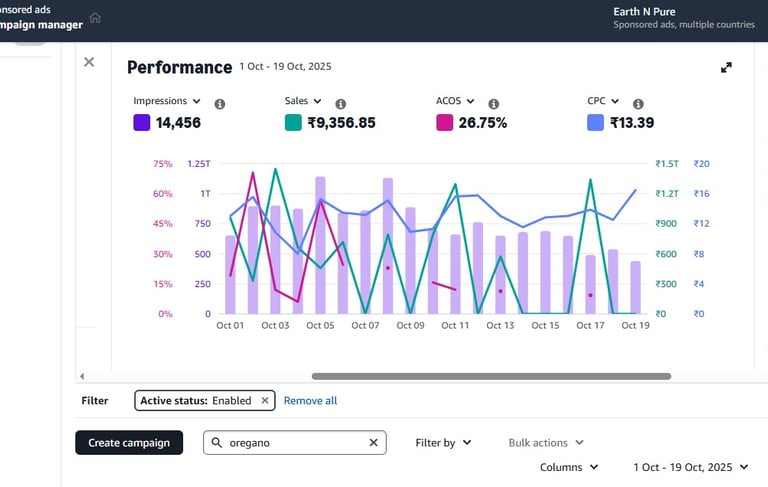
Task: Click the purple Impressions color swatch
Action: (142, 122)
